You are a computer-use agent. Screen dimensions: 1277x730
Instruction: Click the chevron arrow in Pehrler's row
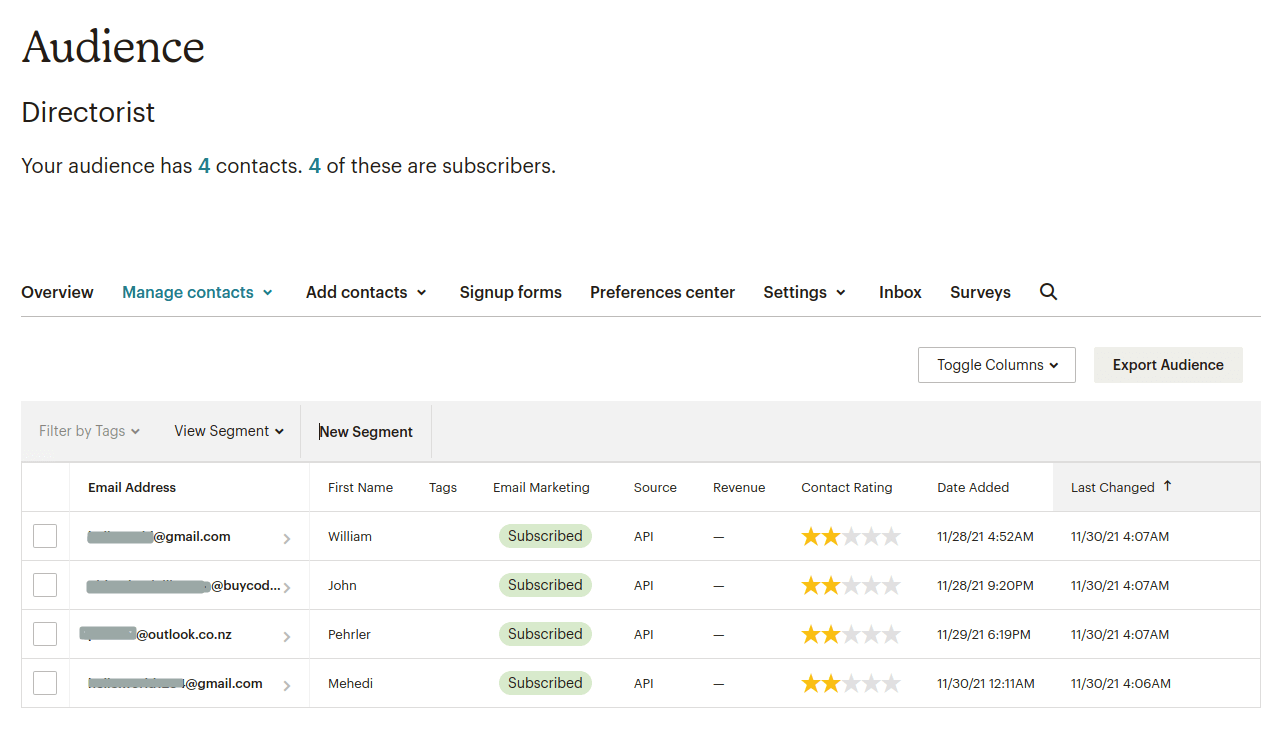(x=287, y=637)
